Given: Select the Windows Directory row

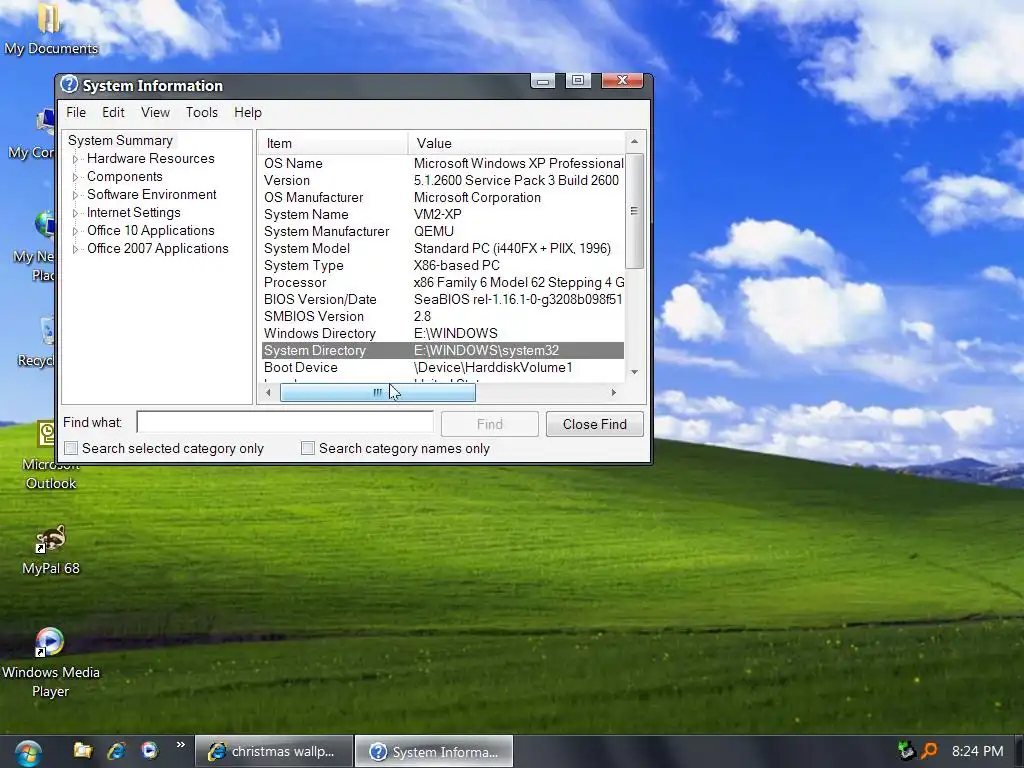Looking at the screenshot, I should click(443, 333).
